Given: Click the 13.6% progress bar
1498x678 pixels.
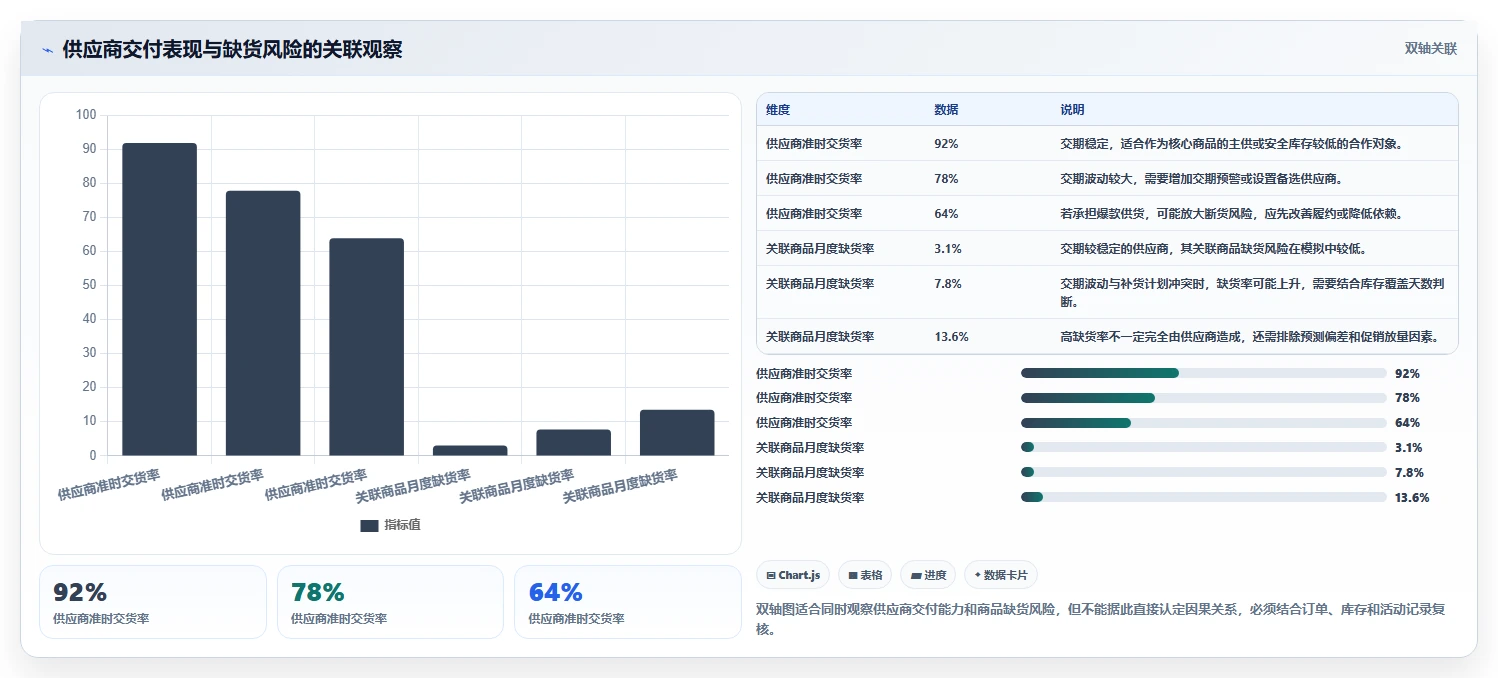Looking at the screenshot, I should [1204, 497].
